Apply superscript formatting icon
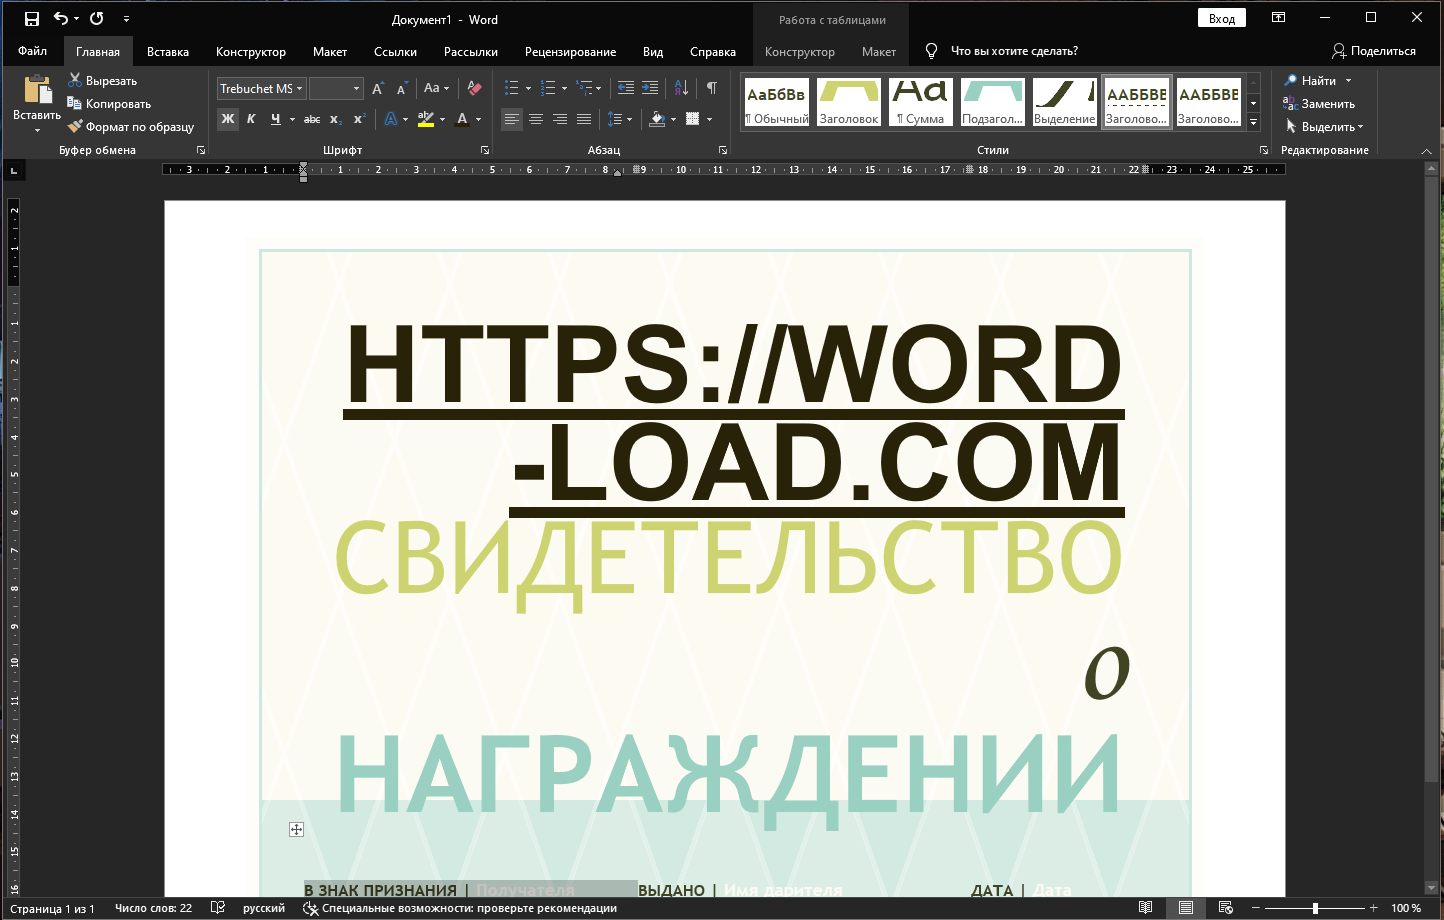 (359, 119)
